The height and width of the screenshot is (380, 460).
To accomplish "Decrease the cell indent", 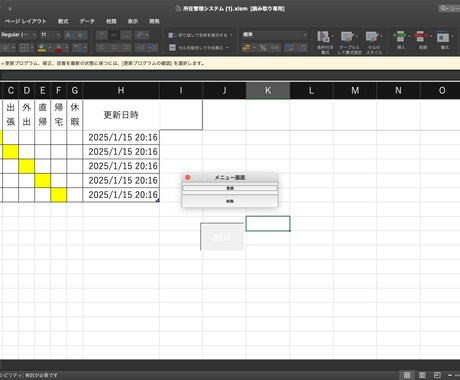I will click(x=140, y=48).
